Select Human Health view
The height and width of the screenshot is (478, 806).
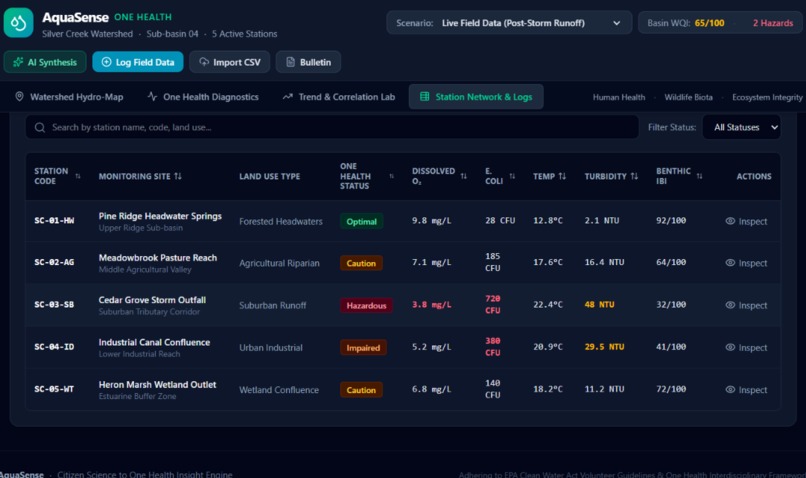click(x=619, y=97)
